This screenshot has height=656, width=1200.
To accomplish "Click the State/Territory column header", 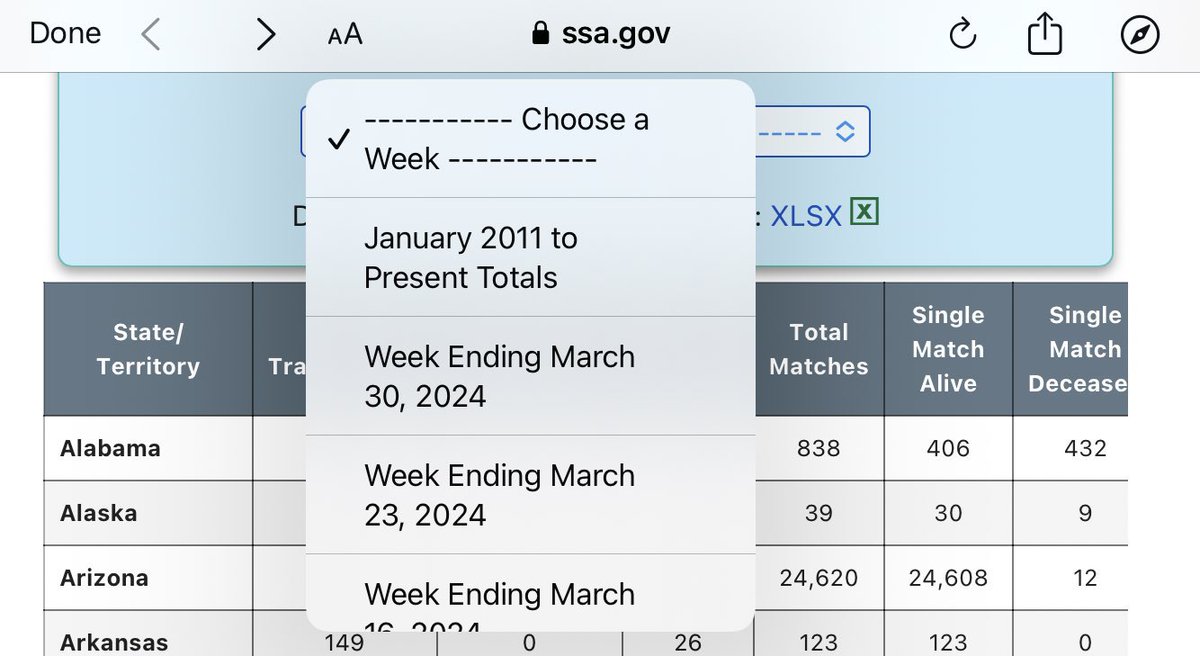I will [148, 349].
